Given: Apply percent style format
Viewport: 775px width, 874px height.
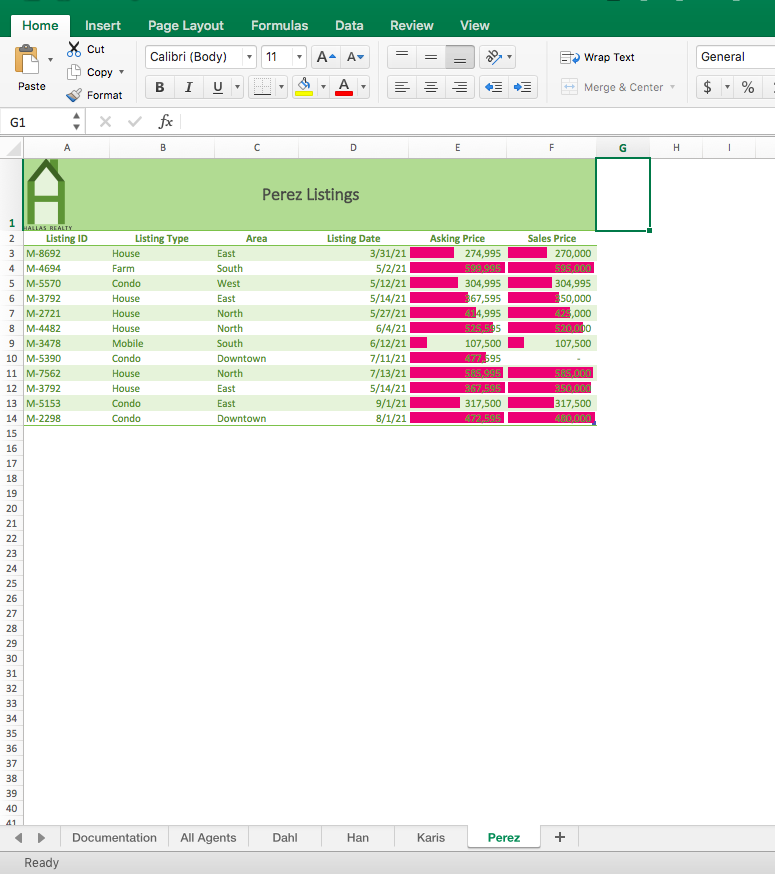Looking at the screenshot, I should click(748, 87).
